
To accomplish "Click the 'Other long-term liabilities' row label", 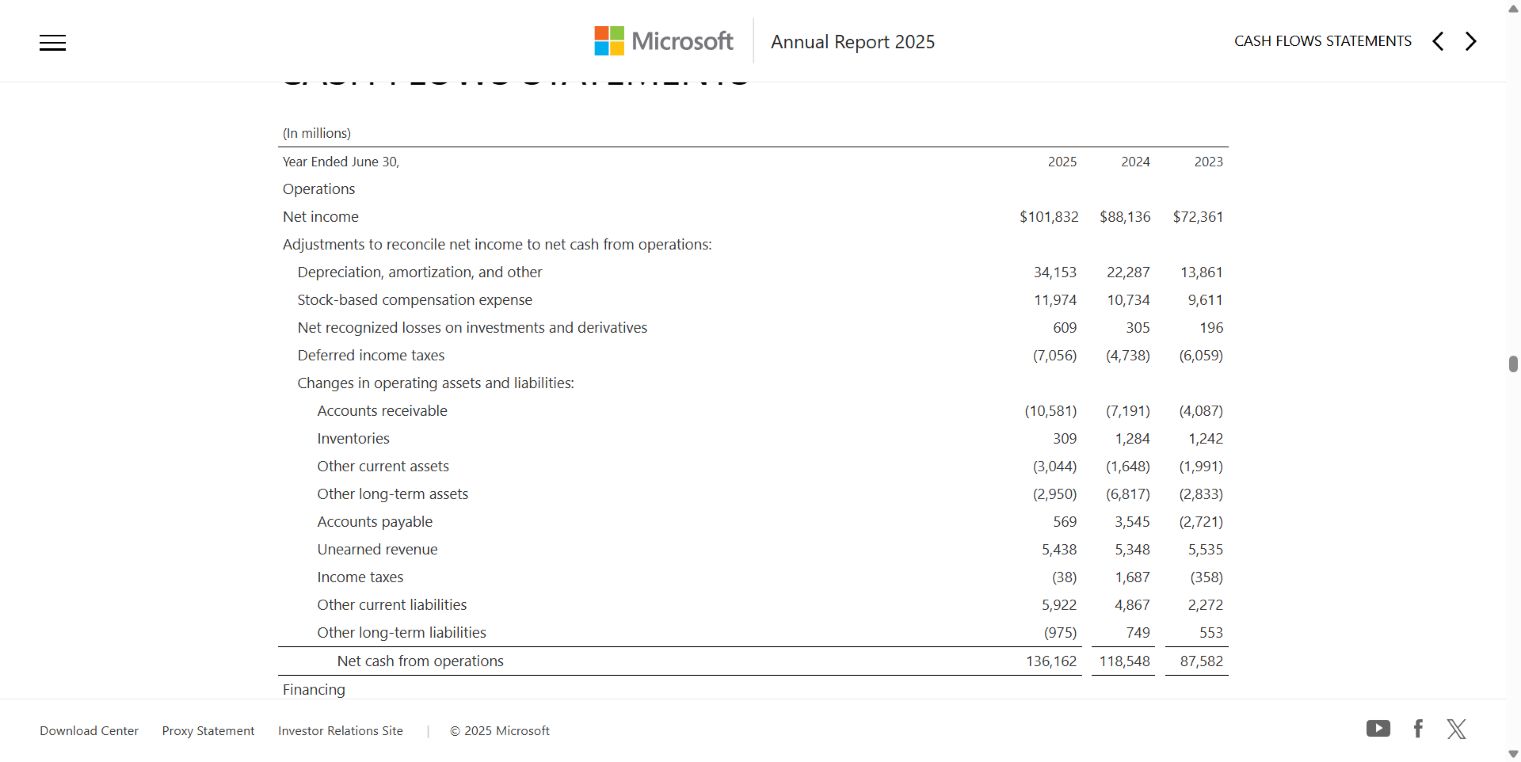I will pos(402,633).
